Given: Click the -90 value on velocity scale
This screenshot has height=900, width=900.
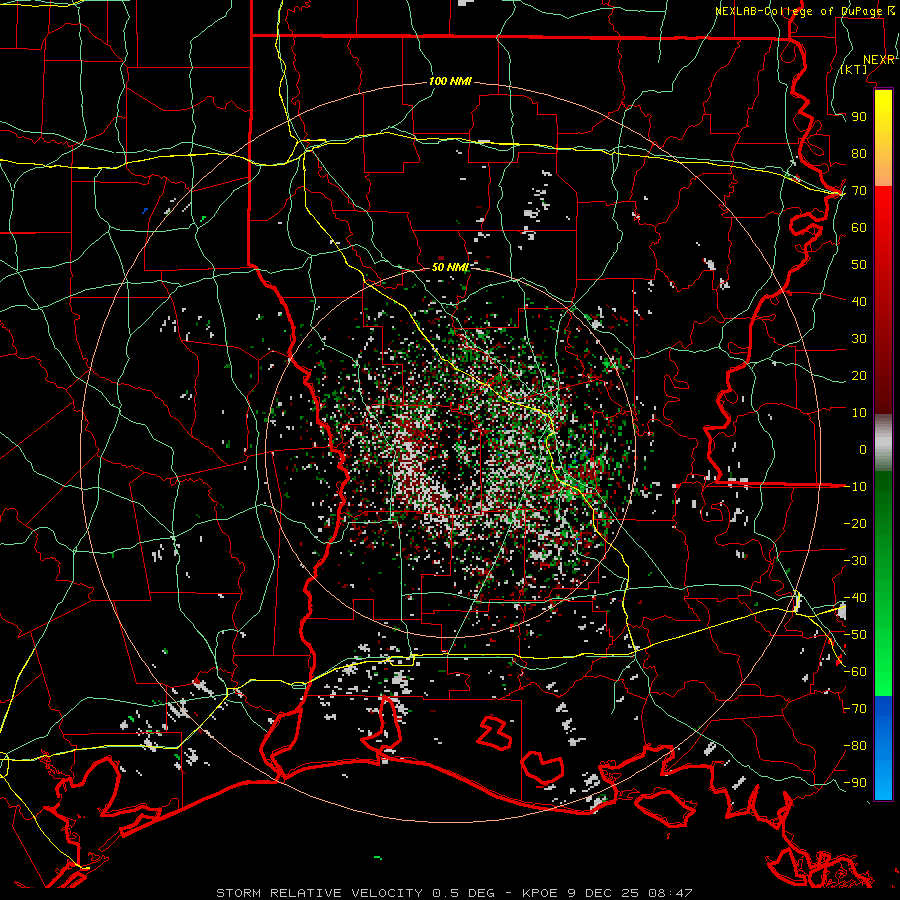Looking at the screenshot, I should [x=855, y=783].
